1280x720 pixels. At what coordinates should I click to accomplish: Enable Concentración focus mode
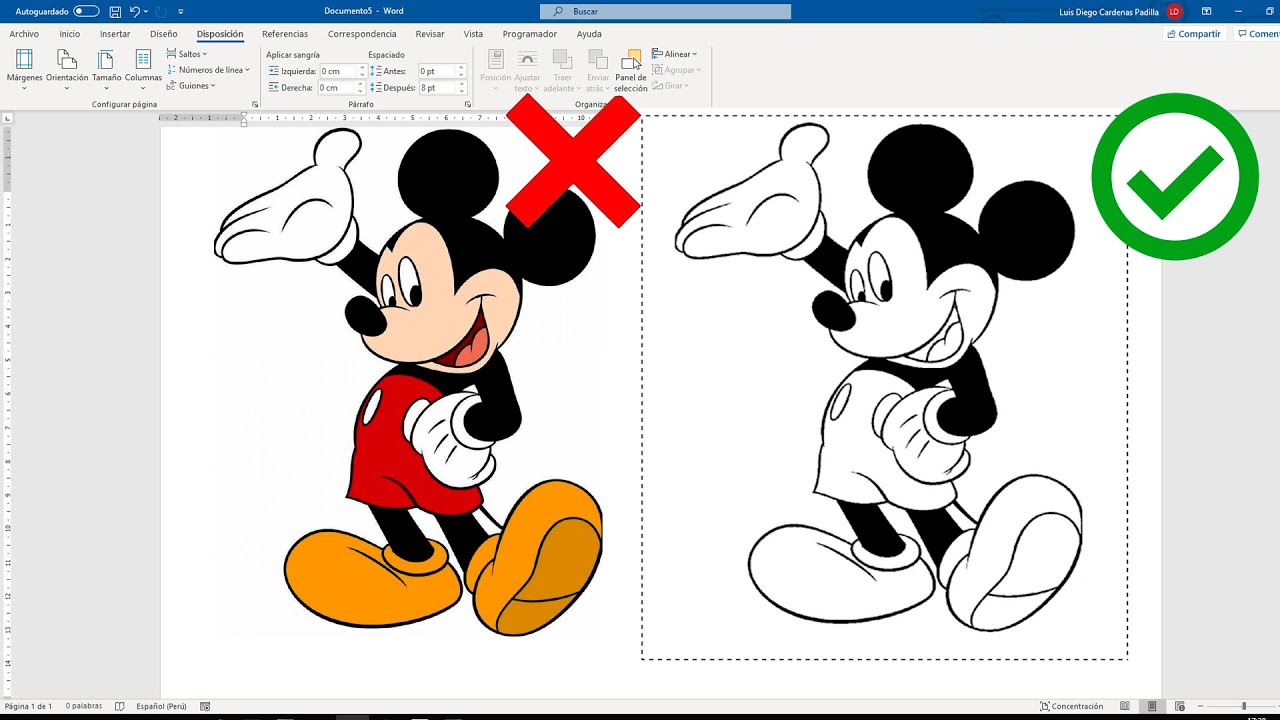[x=1072, y=706]
